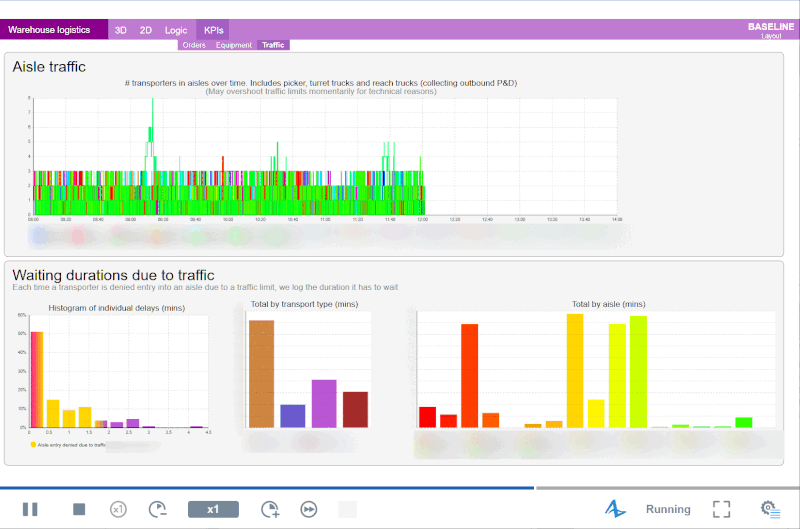The image size is (800, 529).
Task: Switch to the 3D view
Action: (120, 30)
